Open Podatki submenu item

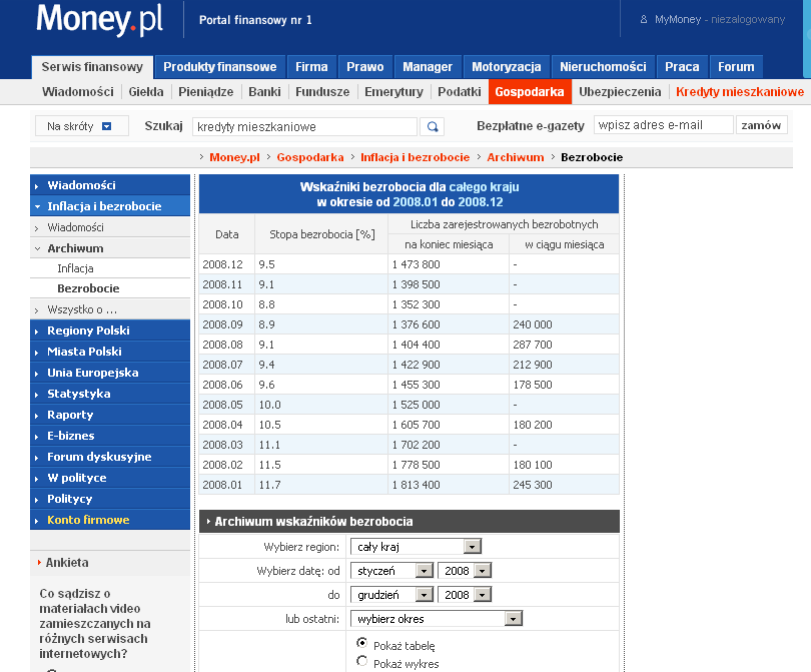click(x=459, y=92)
